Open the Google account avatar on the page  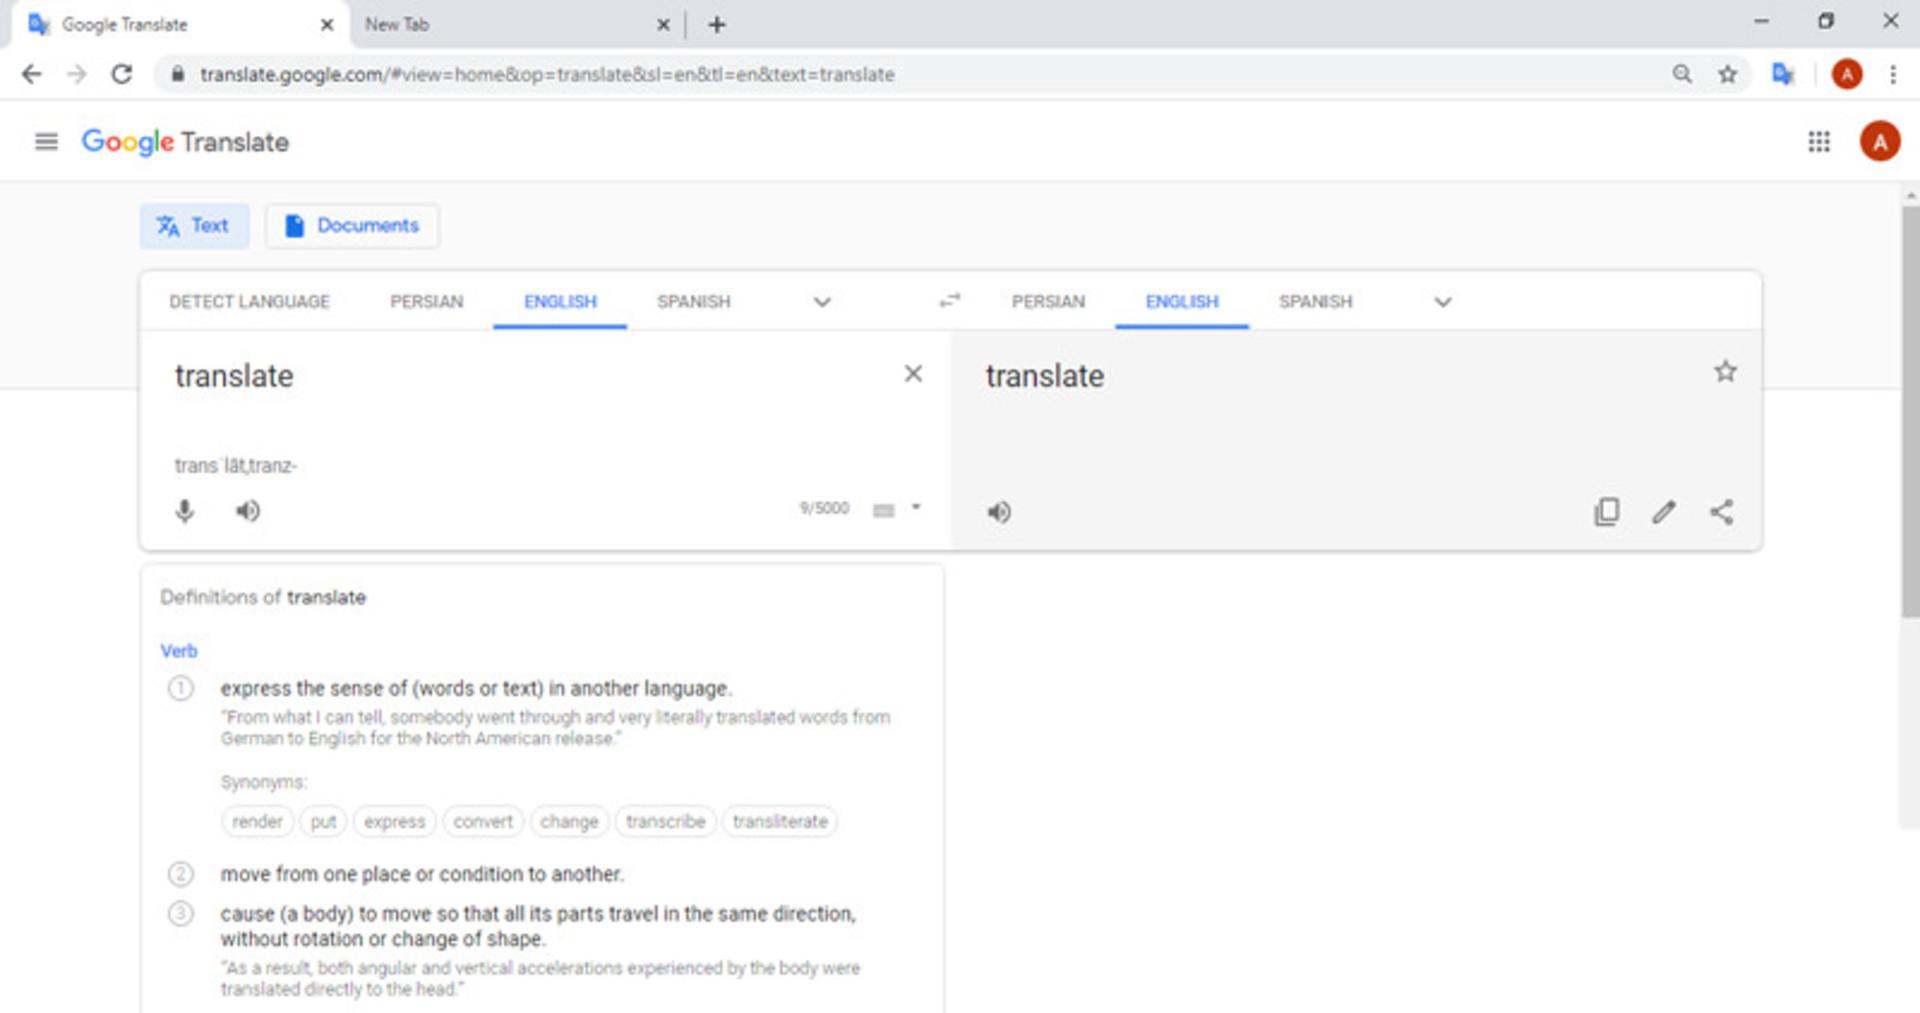click(1879, 142)
